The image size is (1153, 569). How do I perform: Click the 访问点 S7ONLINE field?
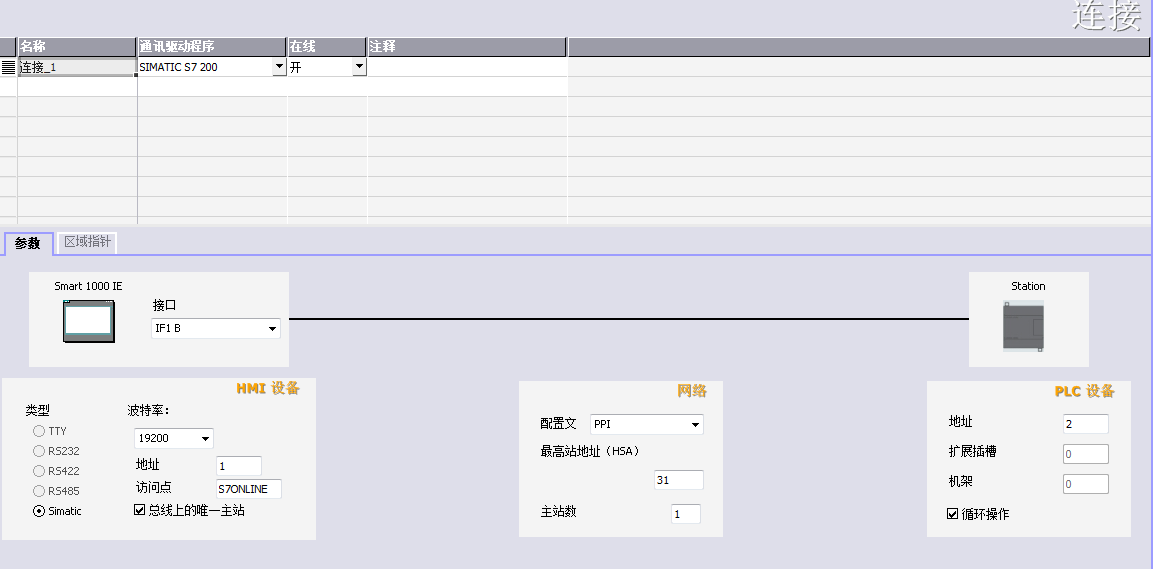point(249,489)
